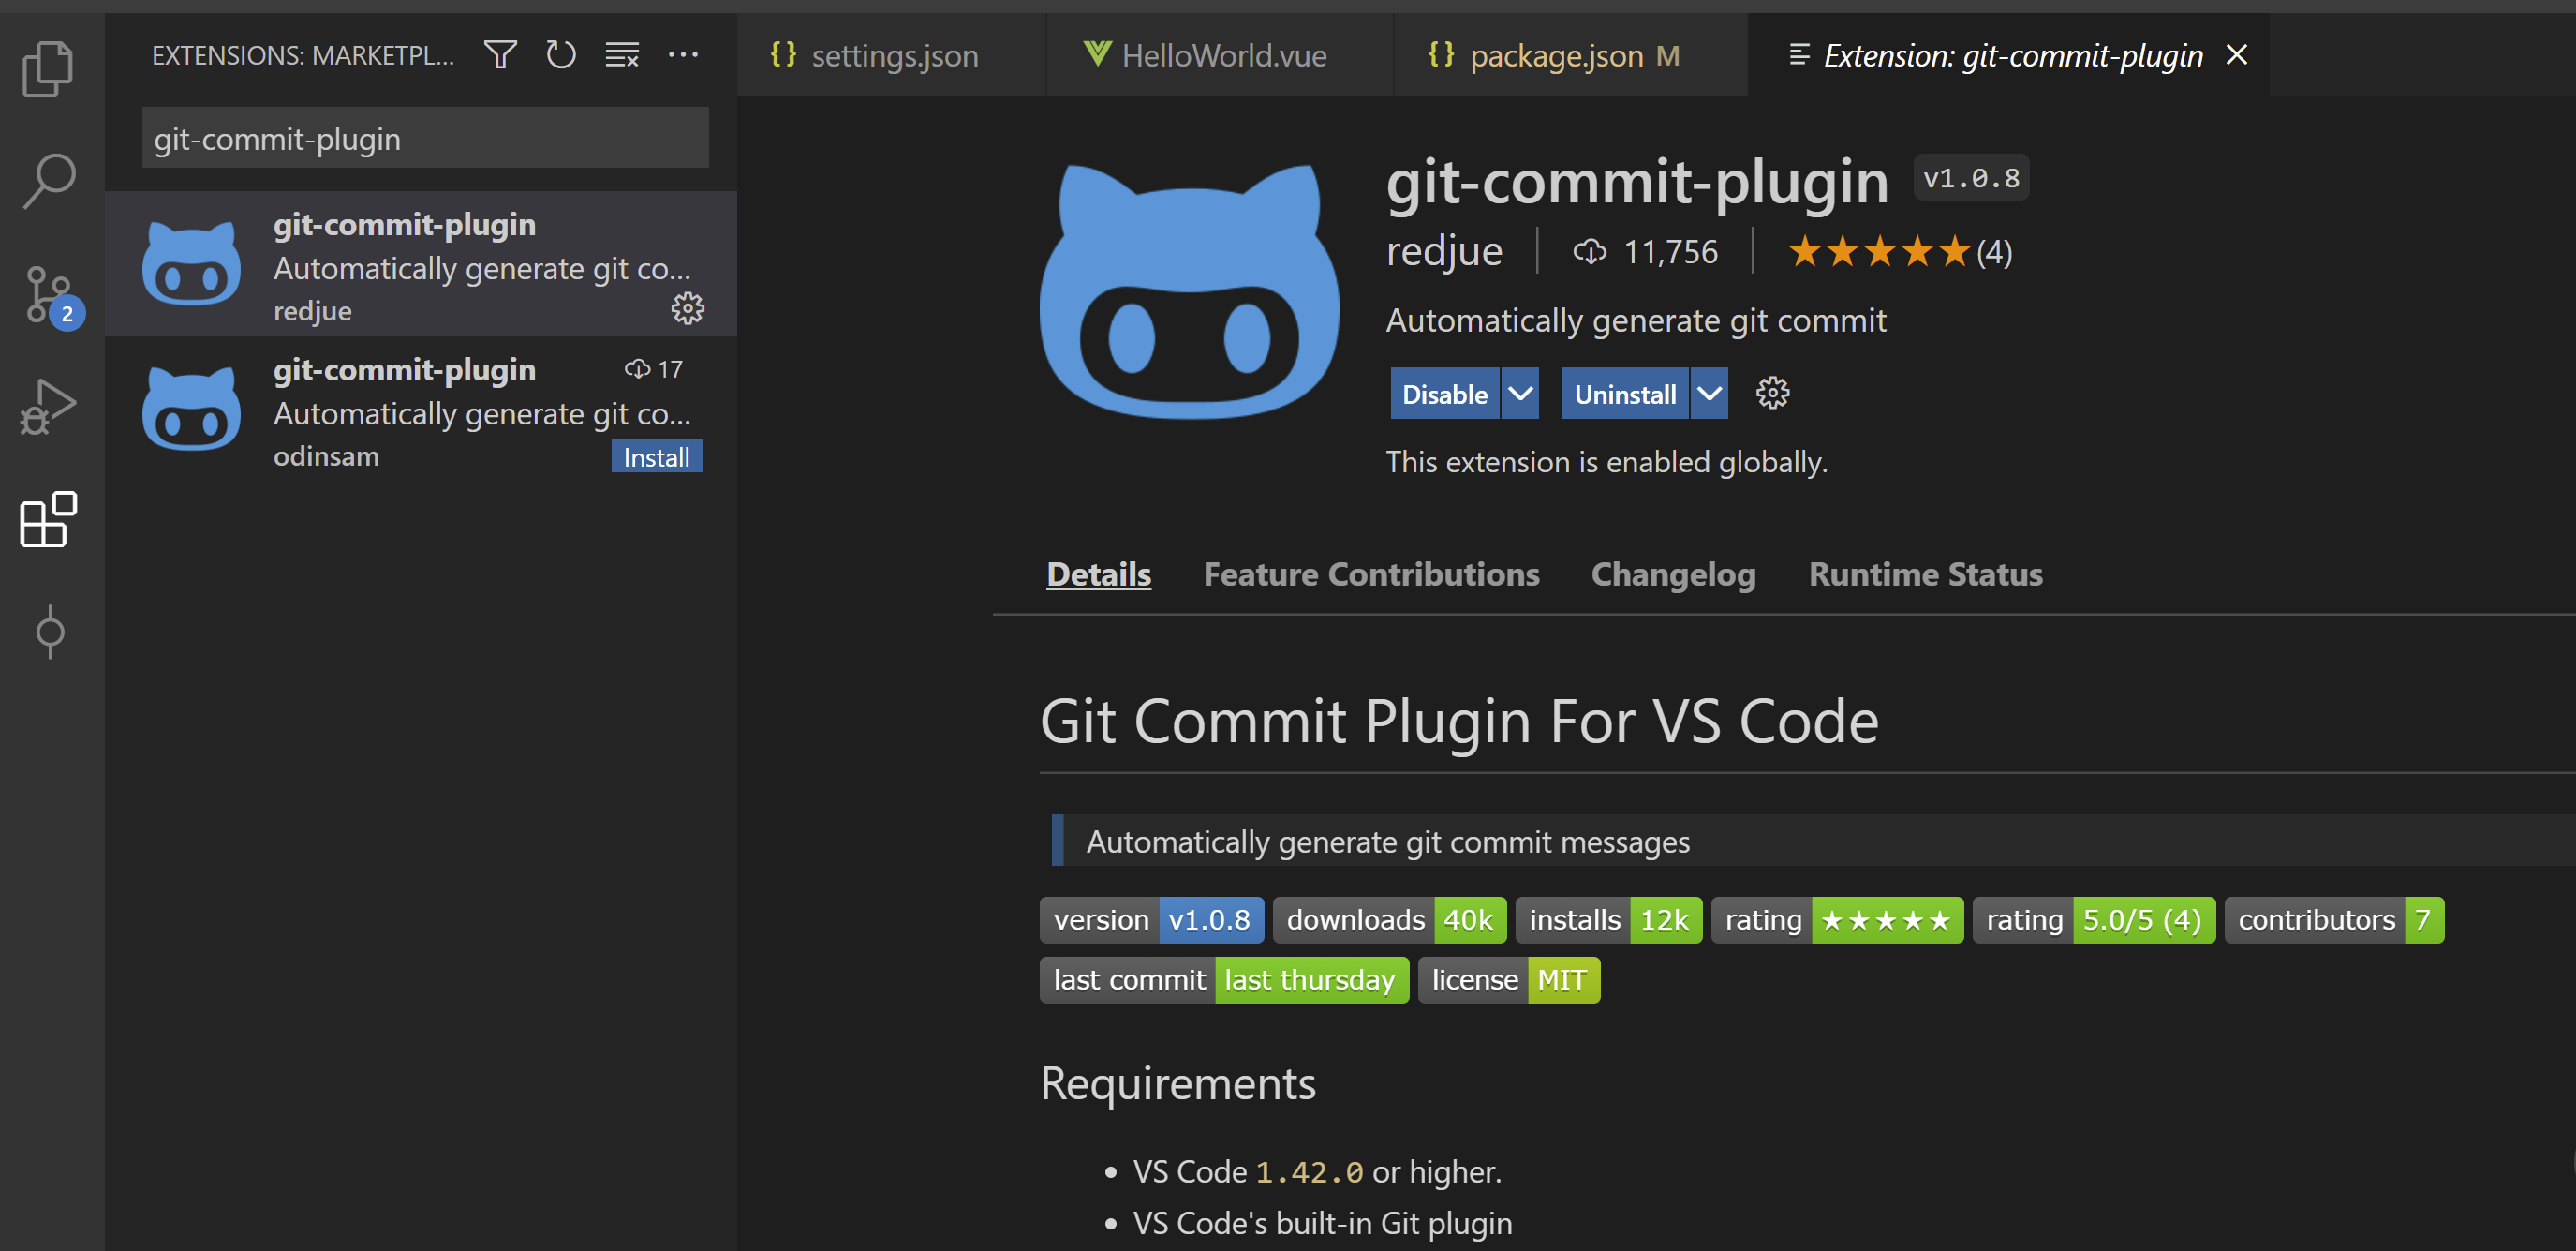Viewport: 2576px width, 1251px height.
Task: Open the git commit graph activity icon
Action: [49, 631]
